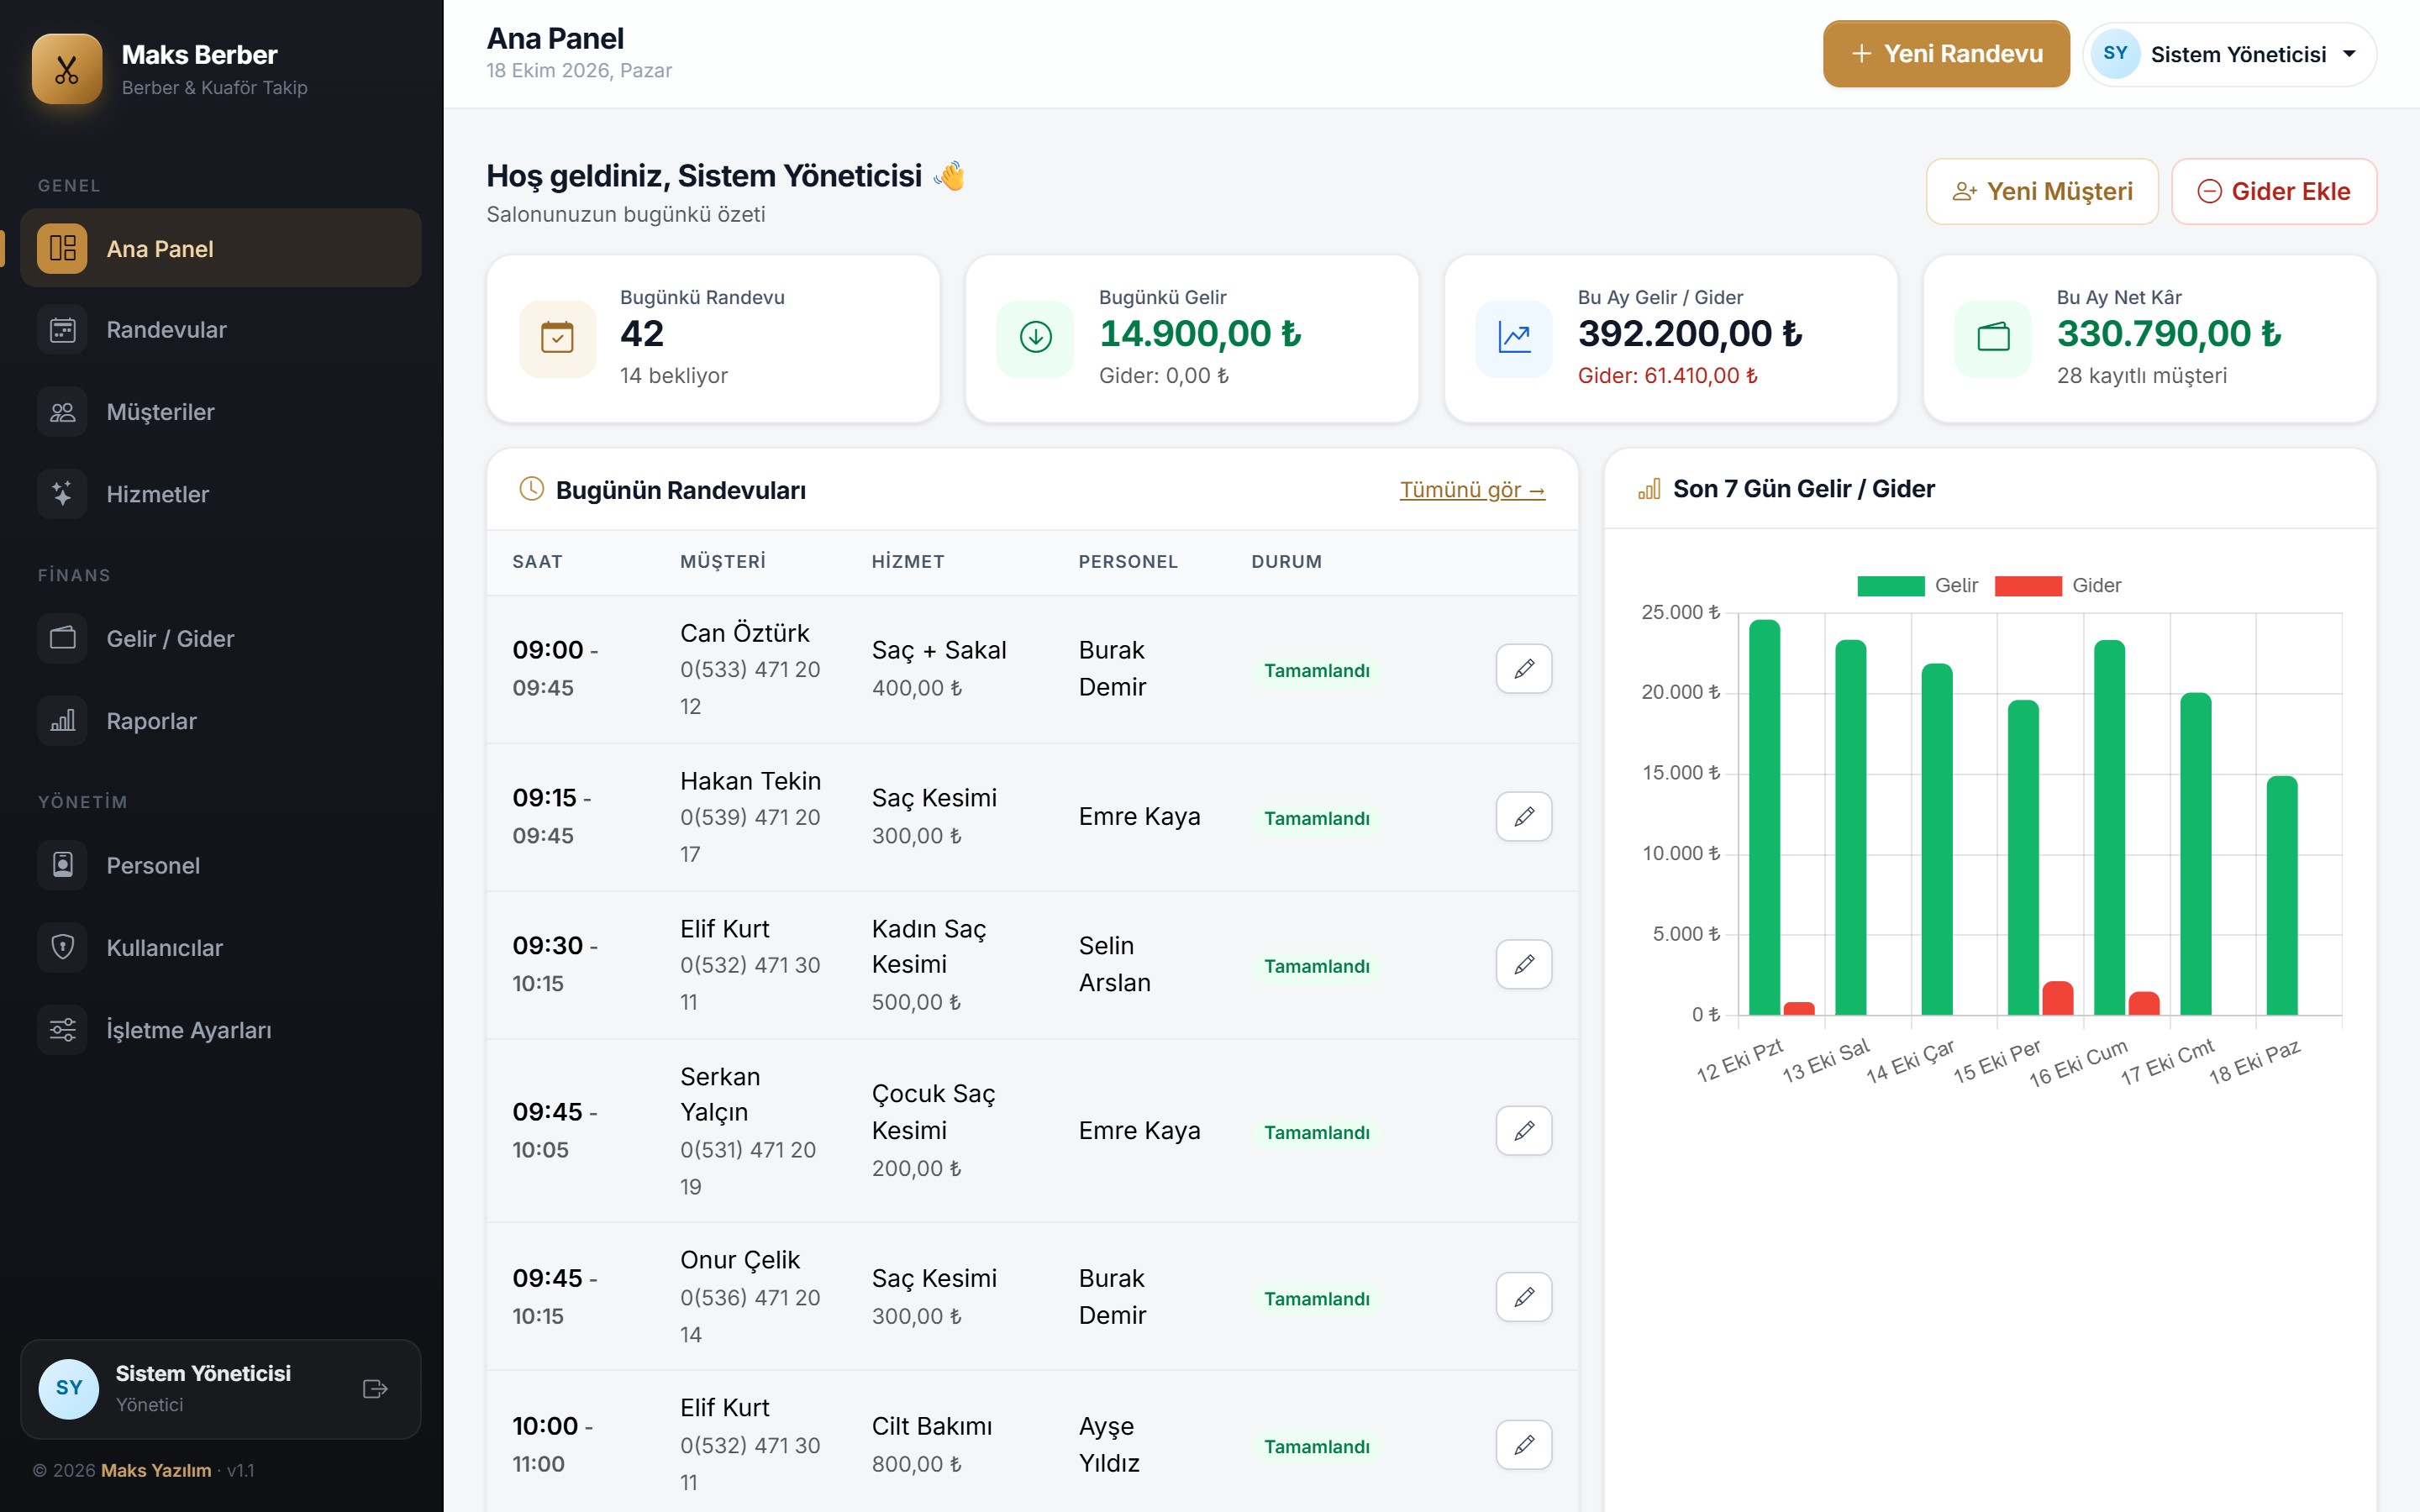Edit Elif Kurt 09:30 appointment
Viewport: 2420px width, 1512px height.
point(1524,965)
